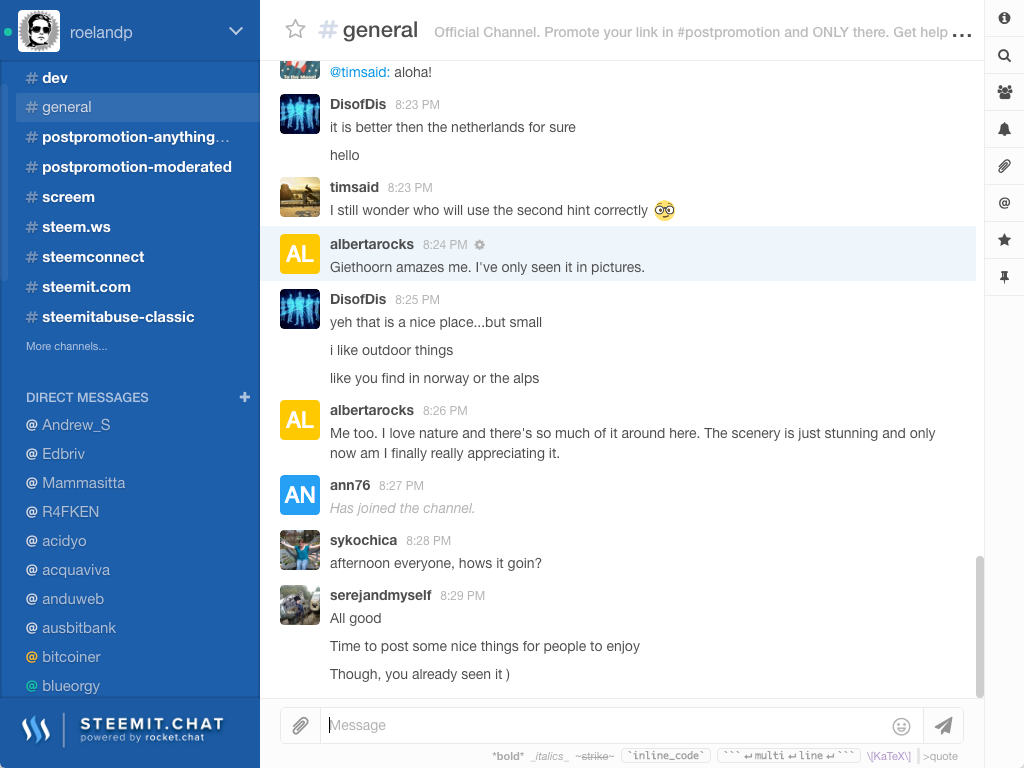Select the general channel in sidebar
This screenshot has height=768, width=1024.
point(138,107)
